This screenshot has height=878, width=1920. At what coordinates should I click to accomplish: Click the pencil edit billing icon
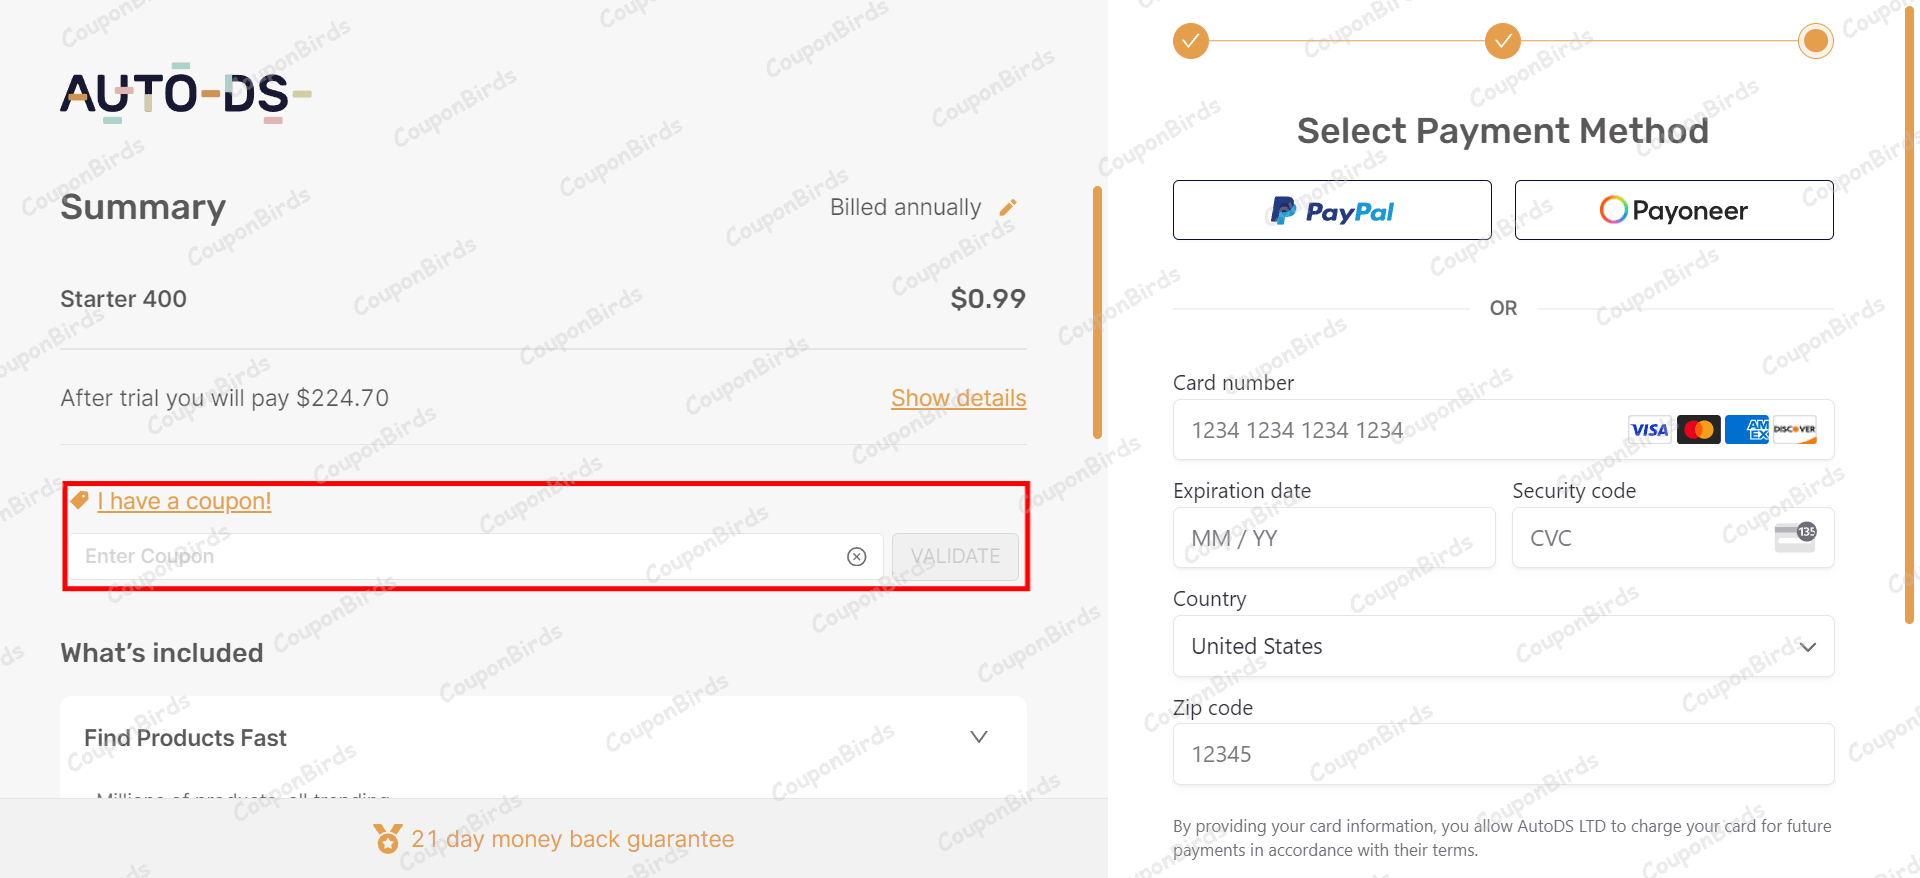(x=1008, y=207)
